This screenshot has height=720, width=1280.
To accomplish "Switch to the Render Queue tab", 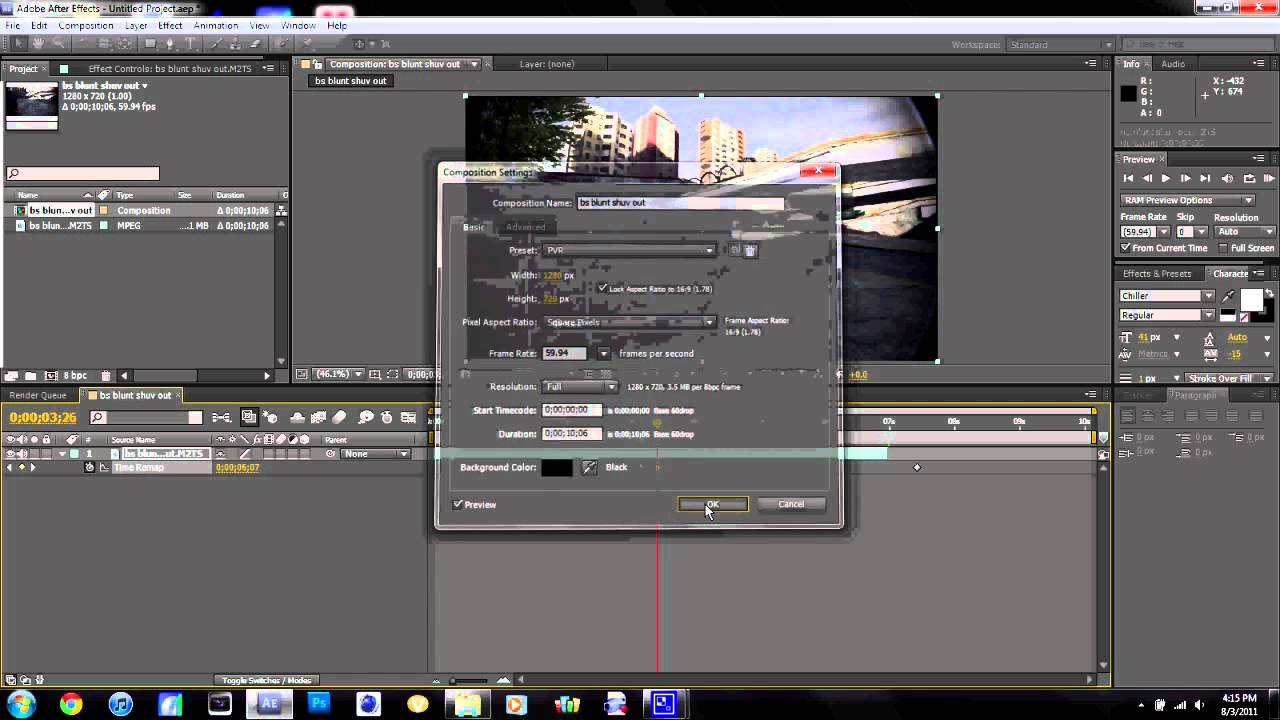I will click(x=38, y=395).
